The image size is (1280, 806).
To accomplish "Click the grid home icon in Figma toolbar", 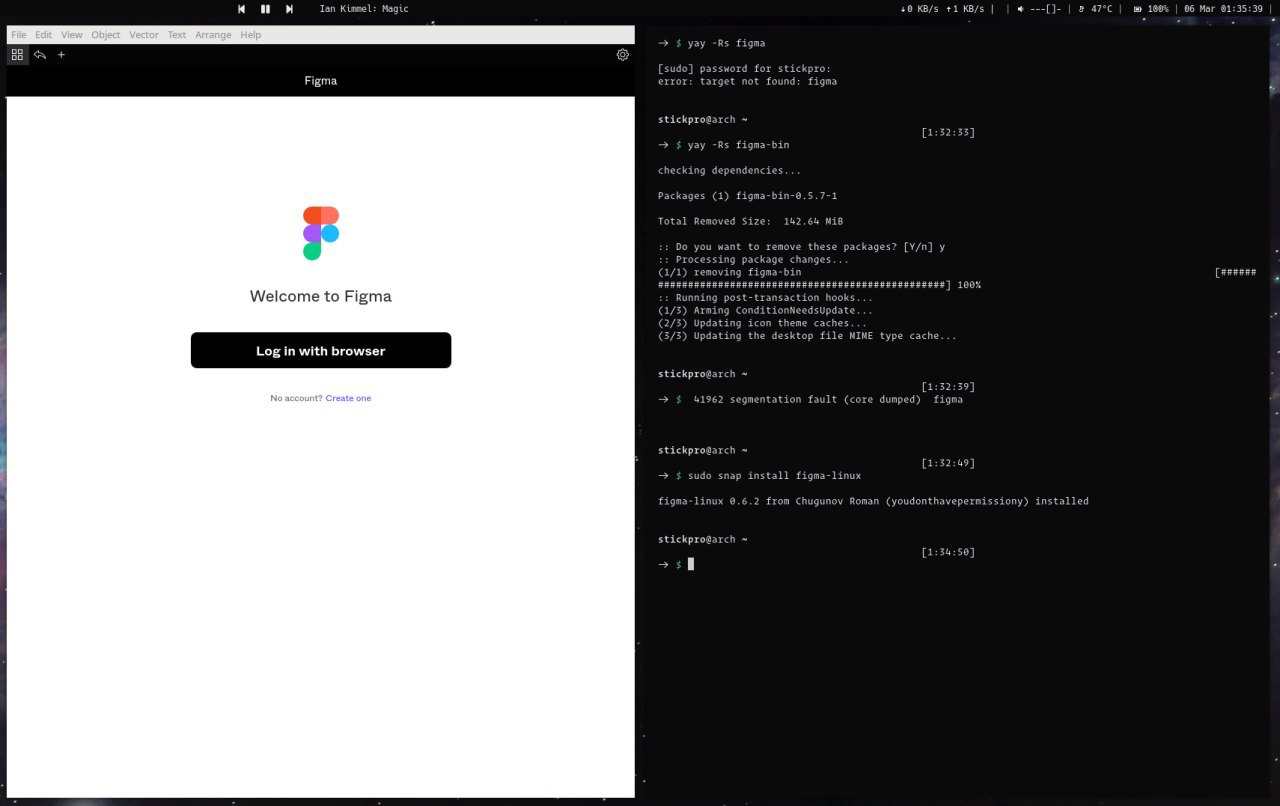I will [17, 55].
